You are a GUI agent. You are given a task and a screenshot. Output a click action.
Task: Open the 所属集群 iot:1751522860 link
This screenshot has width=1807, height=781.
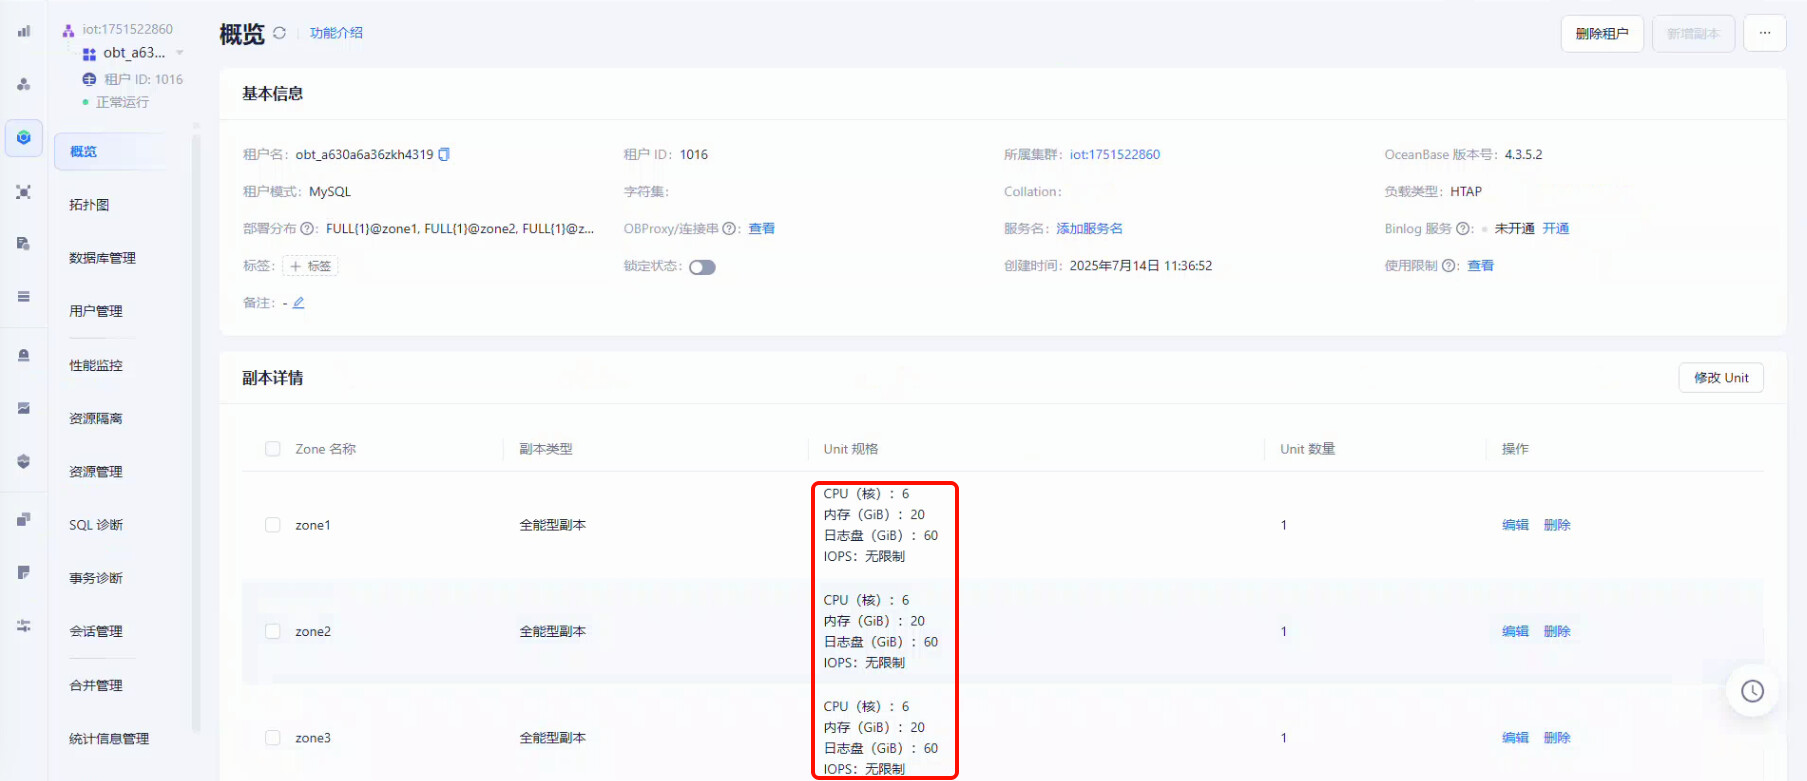click(1114, 154)
